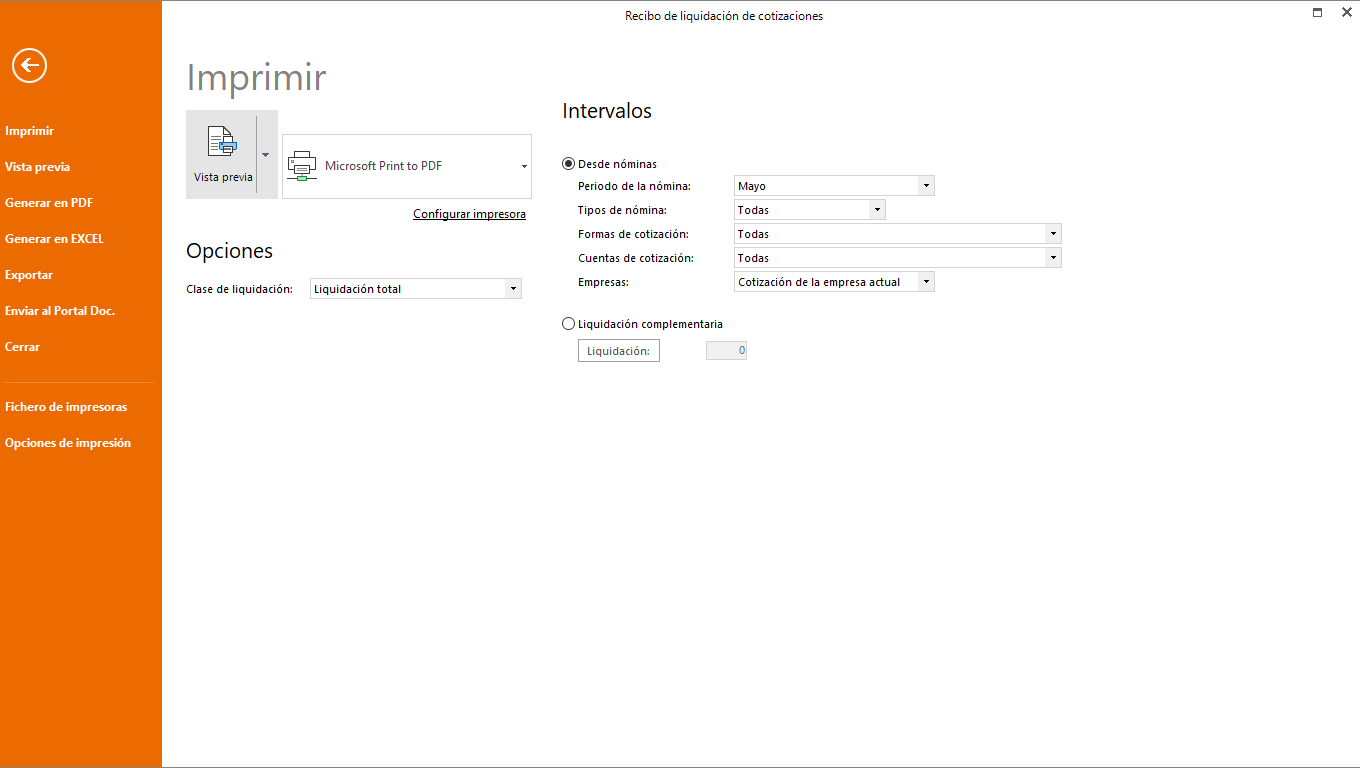Select the Liquidación complementaria radio button

point(569,324)
